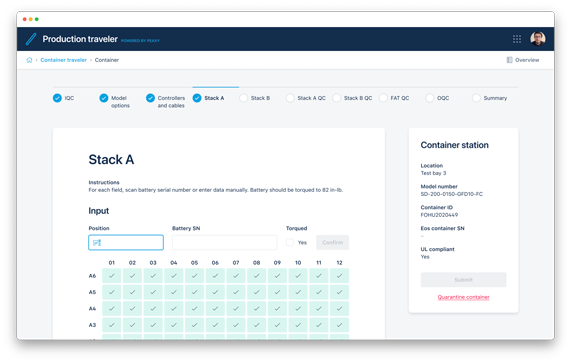Open the user profile avatar
This screenshot has width=571, height=362.
coord(537,39)
